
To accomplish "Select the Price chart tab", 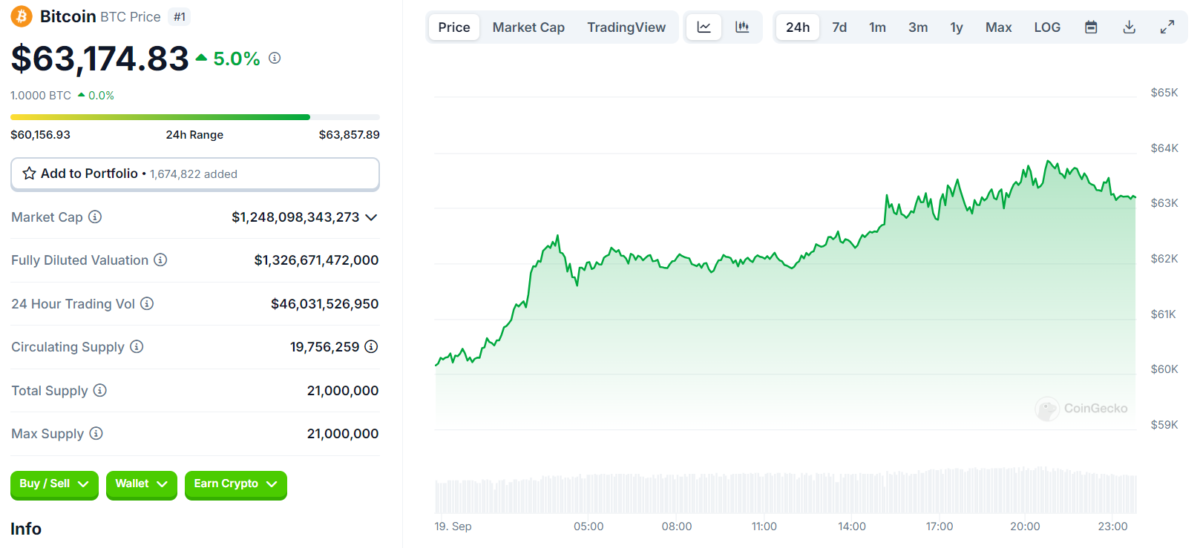I will click(454, 27).
